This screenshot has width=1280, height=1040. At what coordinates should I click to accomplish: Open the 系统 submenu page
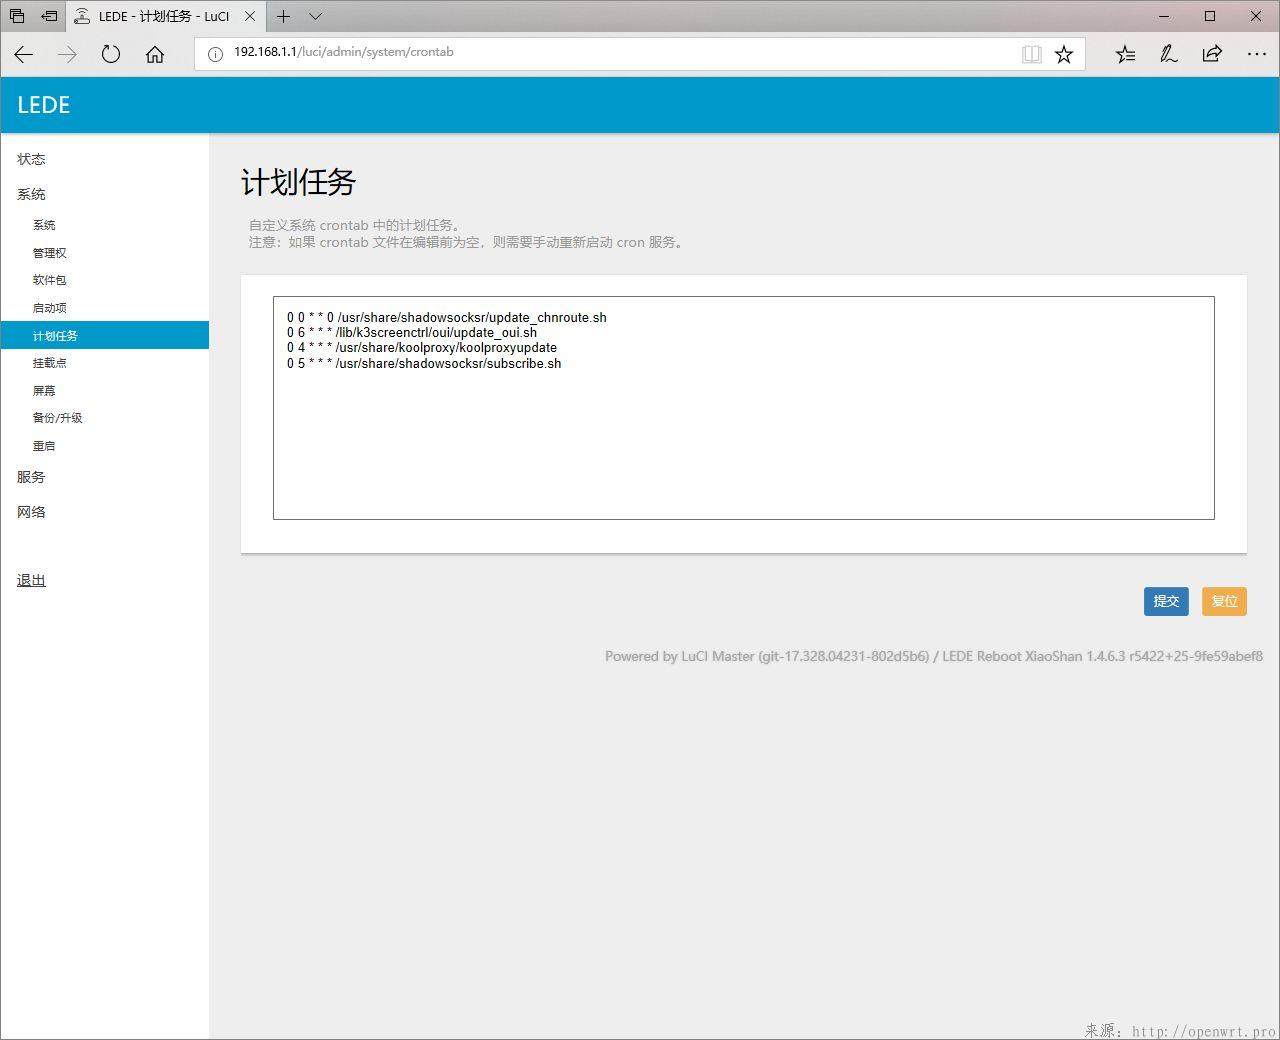(x=44, y=225)
